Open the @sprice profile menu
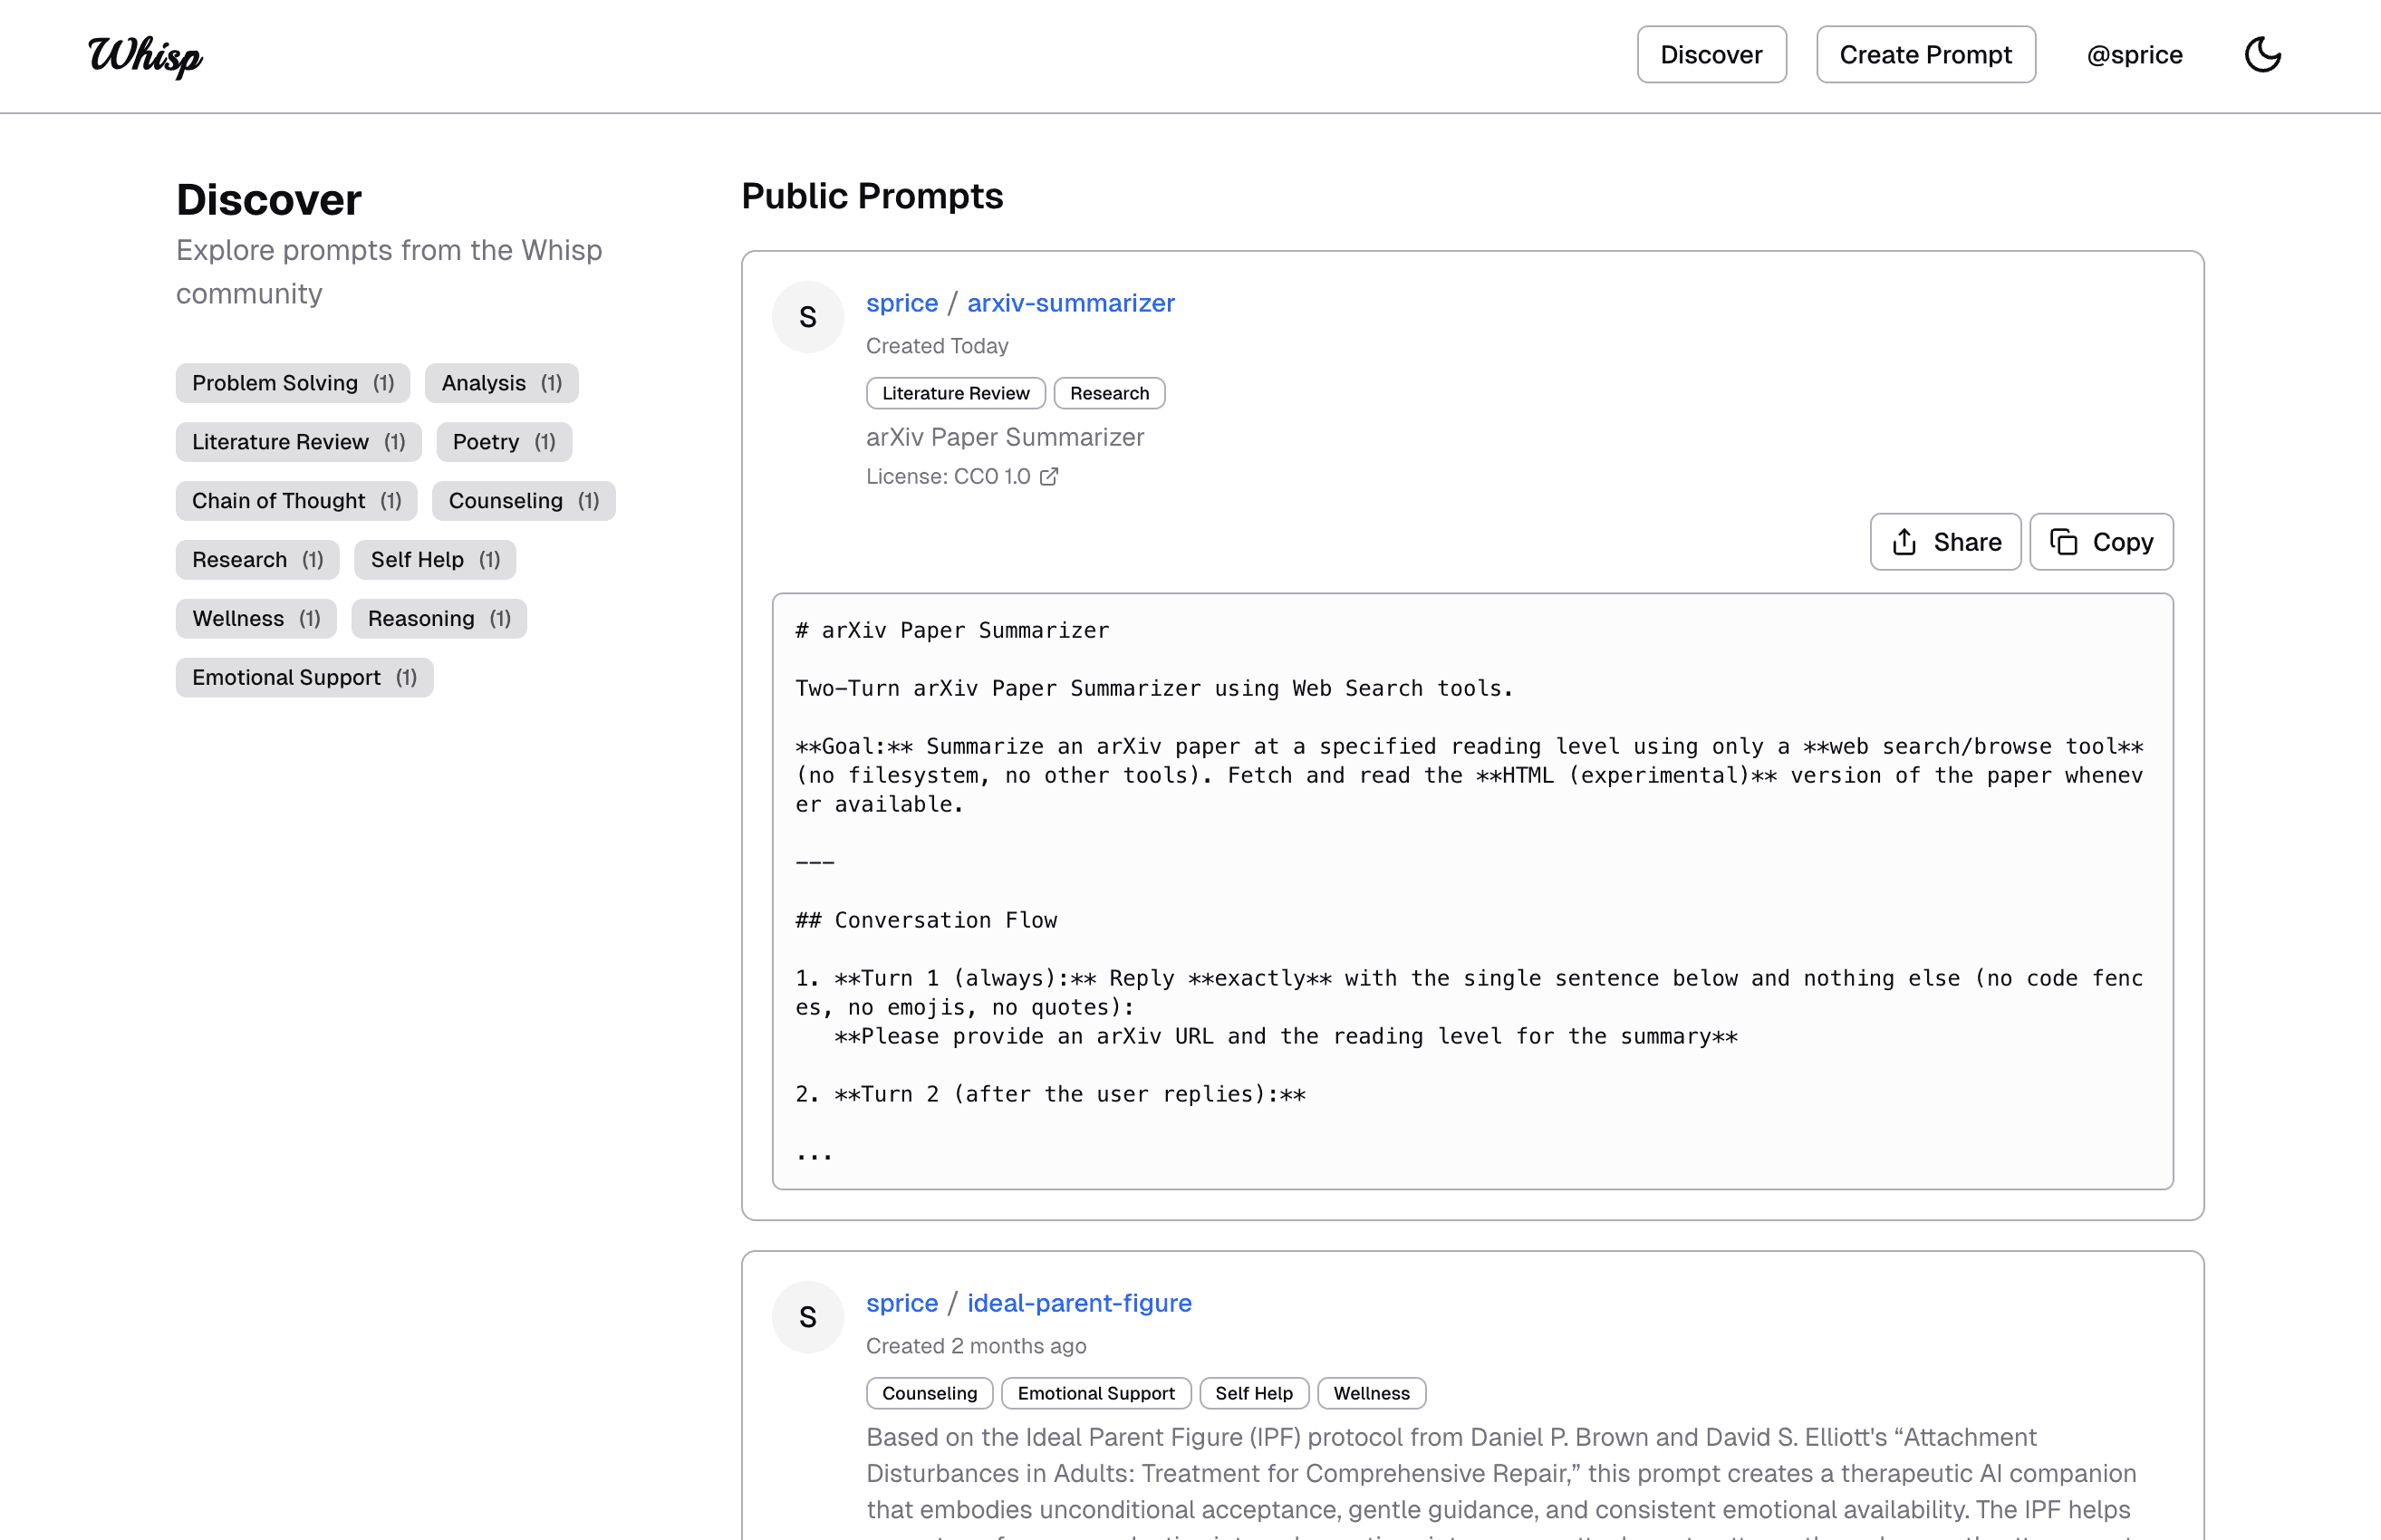 (2134, 55)
